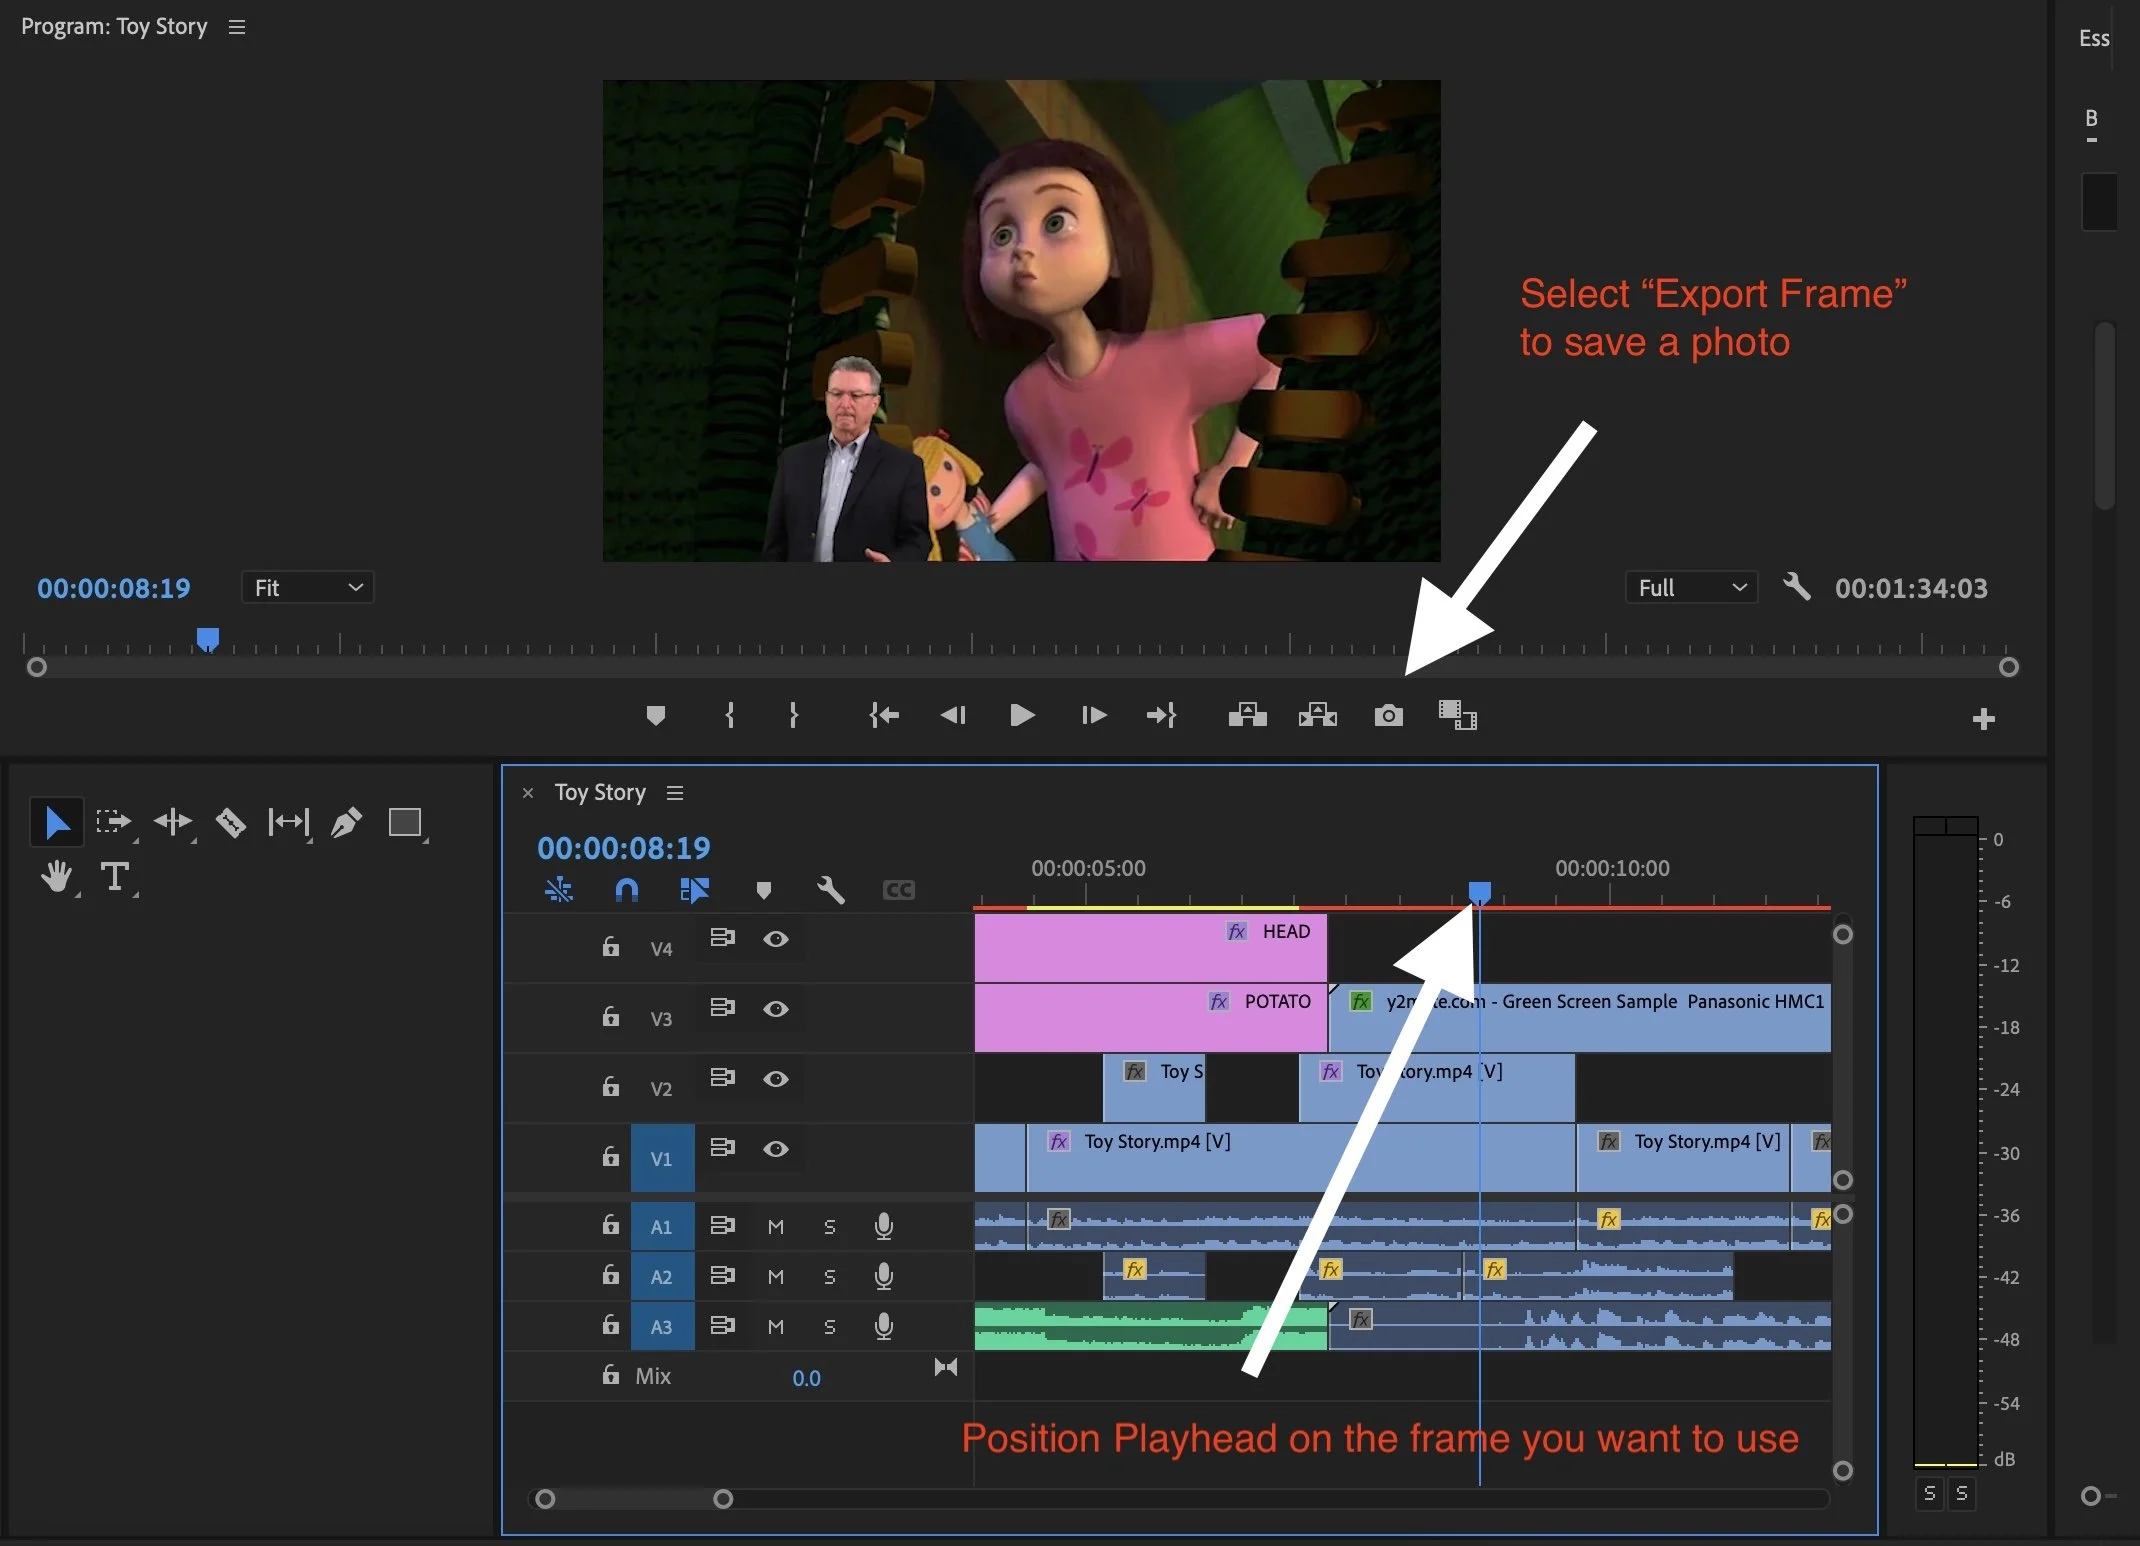Open Program monitor wrench settings
This screenshot has width=2140, height=1546.
[1796, 587]
